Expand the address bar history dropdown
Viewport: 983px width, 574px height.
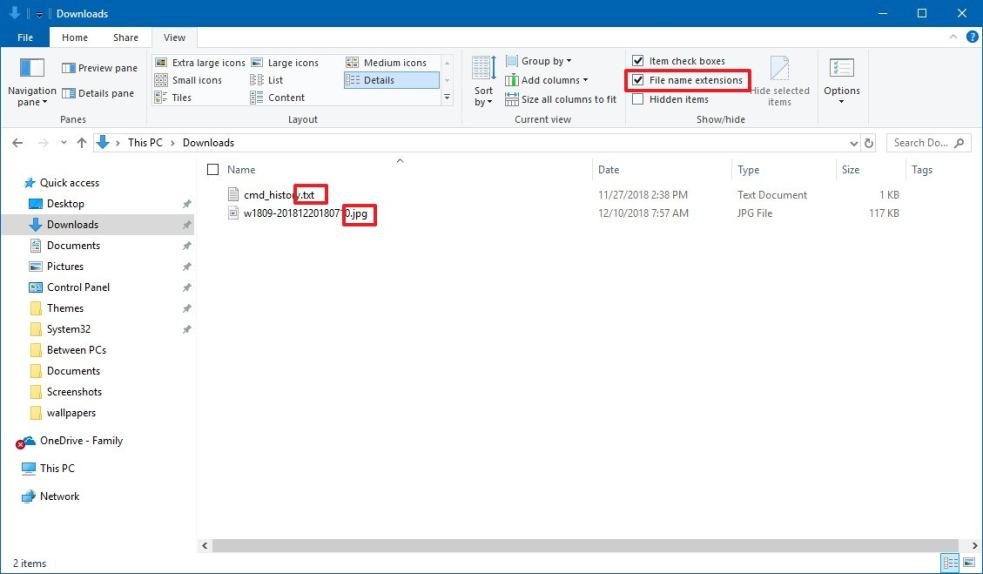(853, 143)
